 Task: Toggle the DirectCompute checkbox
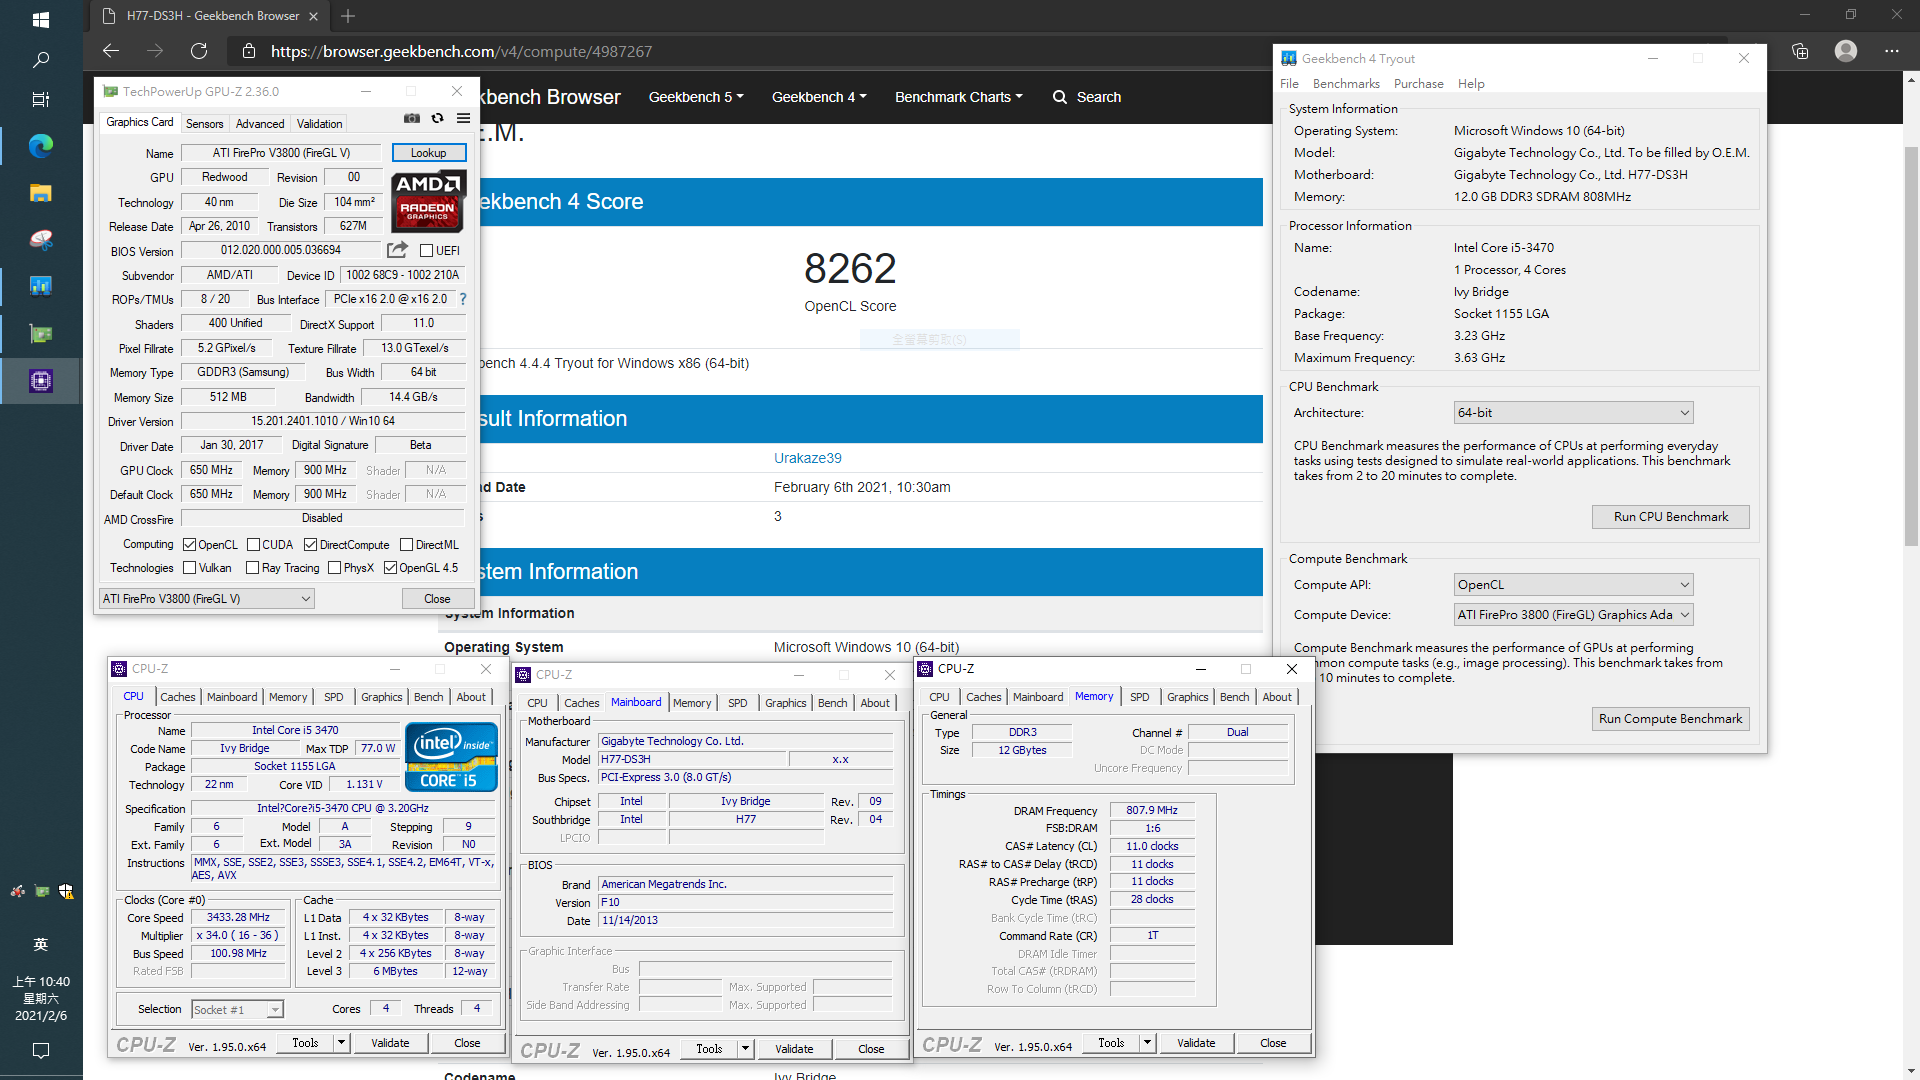(311, 545)
